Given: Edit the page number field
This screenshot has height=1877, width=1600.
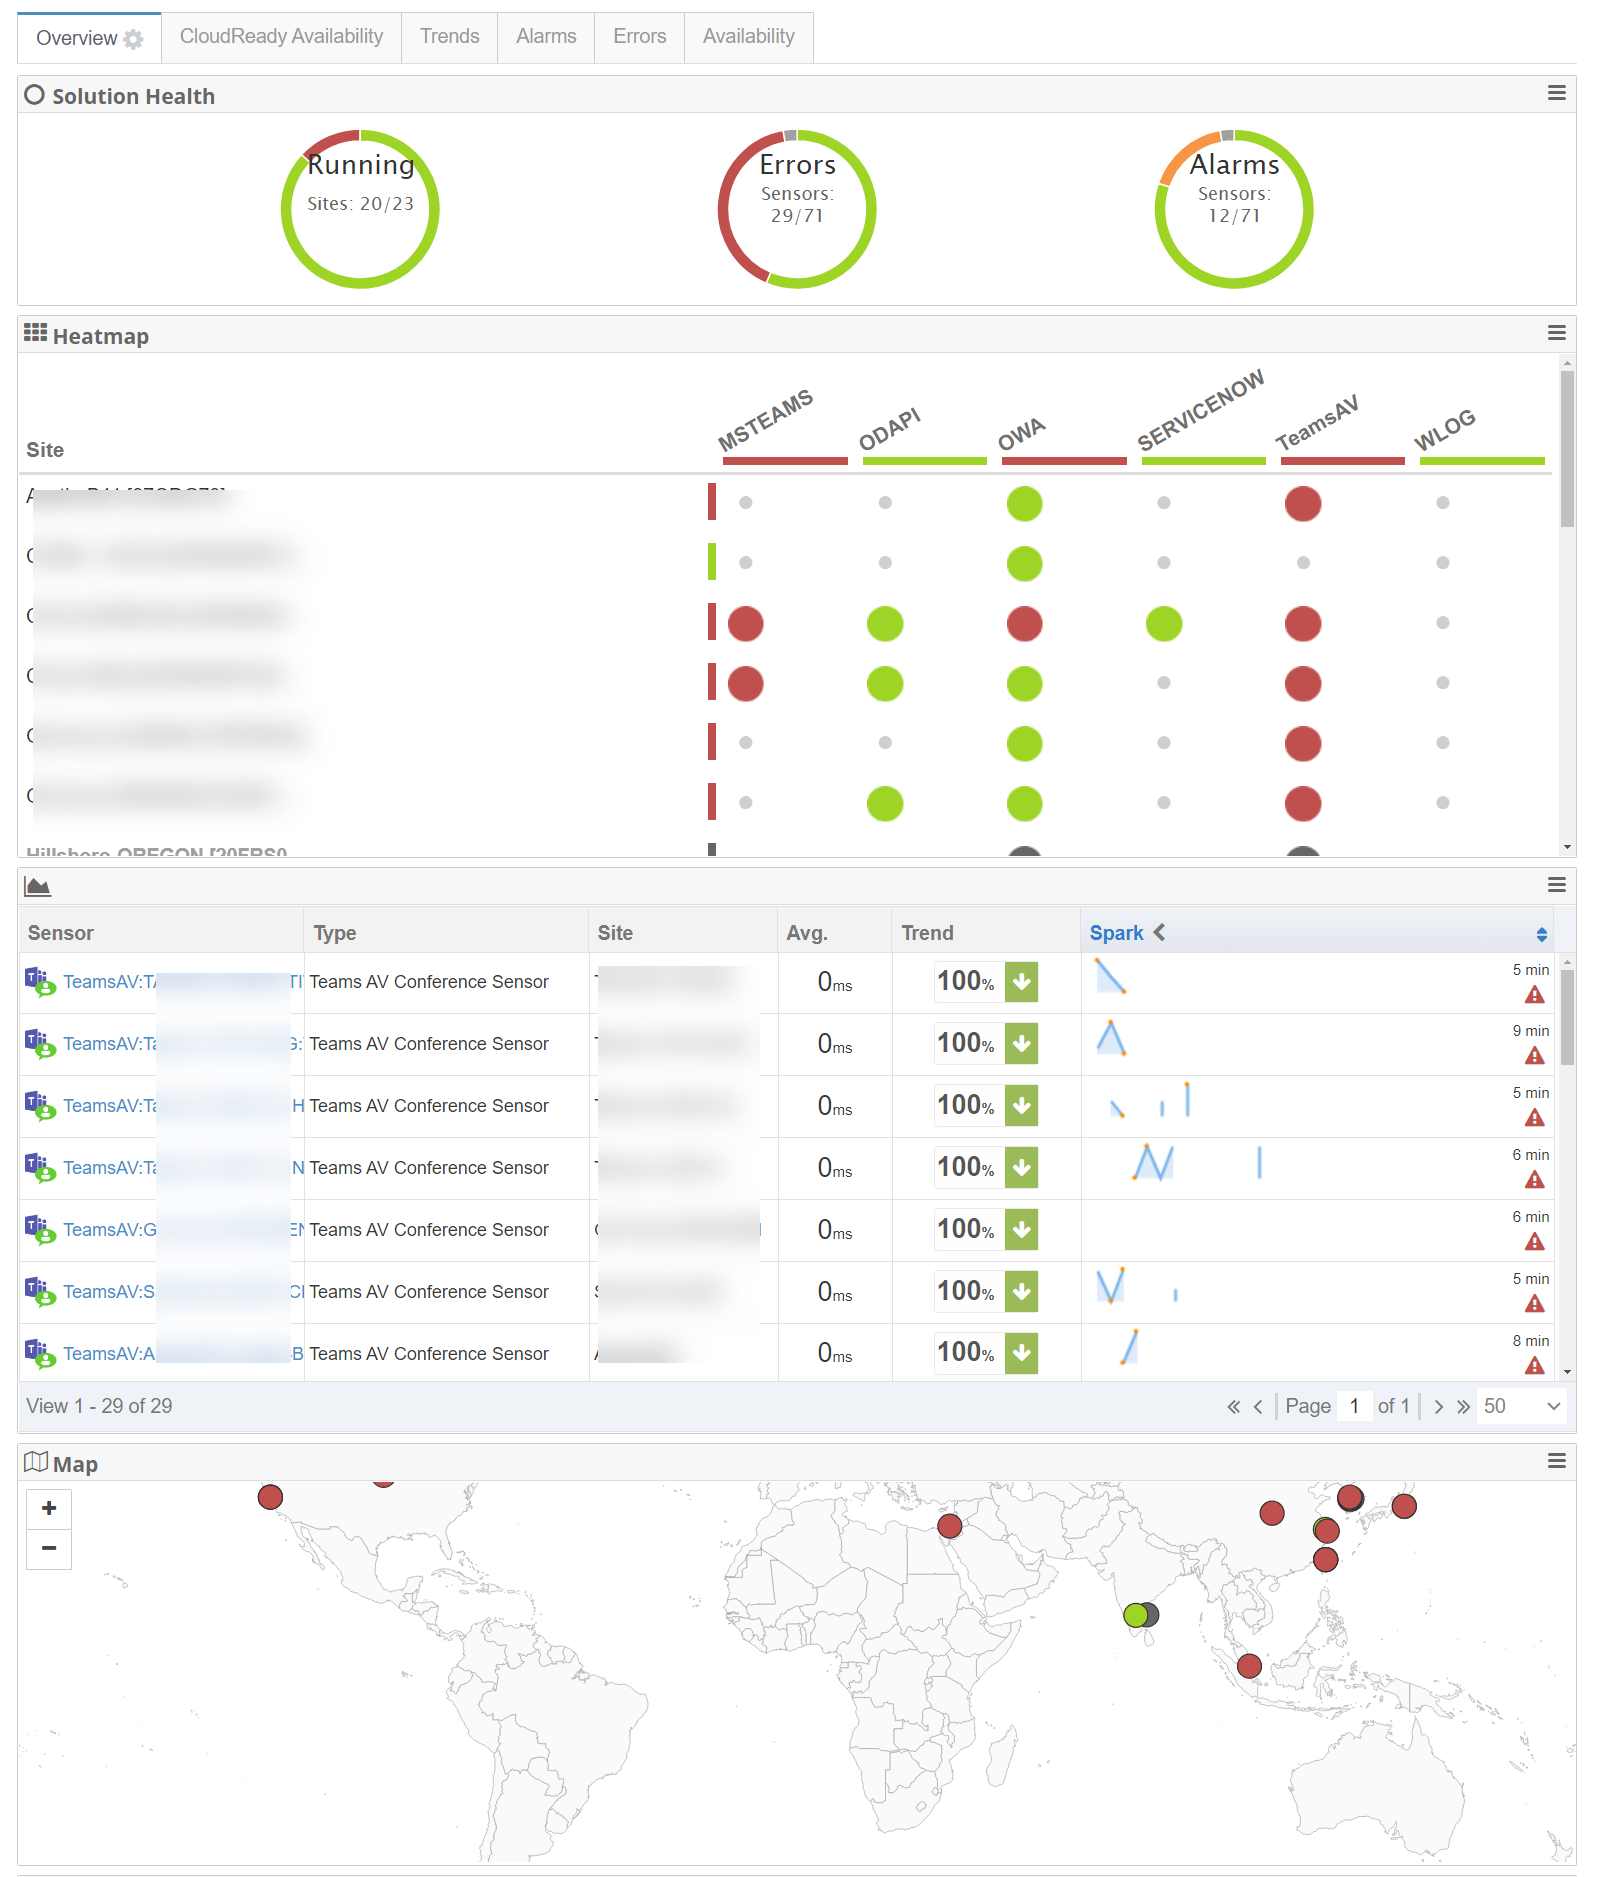Looking at the screenshot, I should coord(1354,1407).
